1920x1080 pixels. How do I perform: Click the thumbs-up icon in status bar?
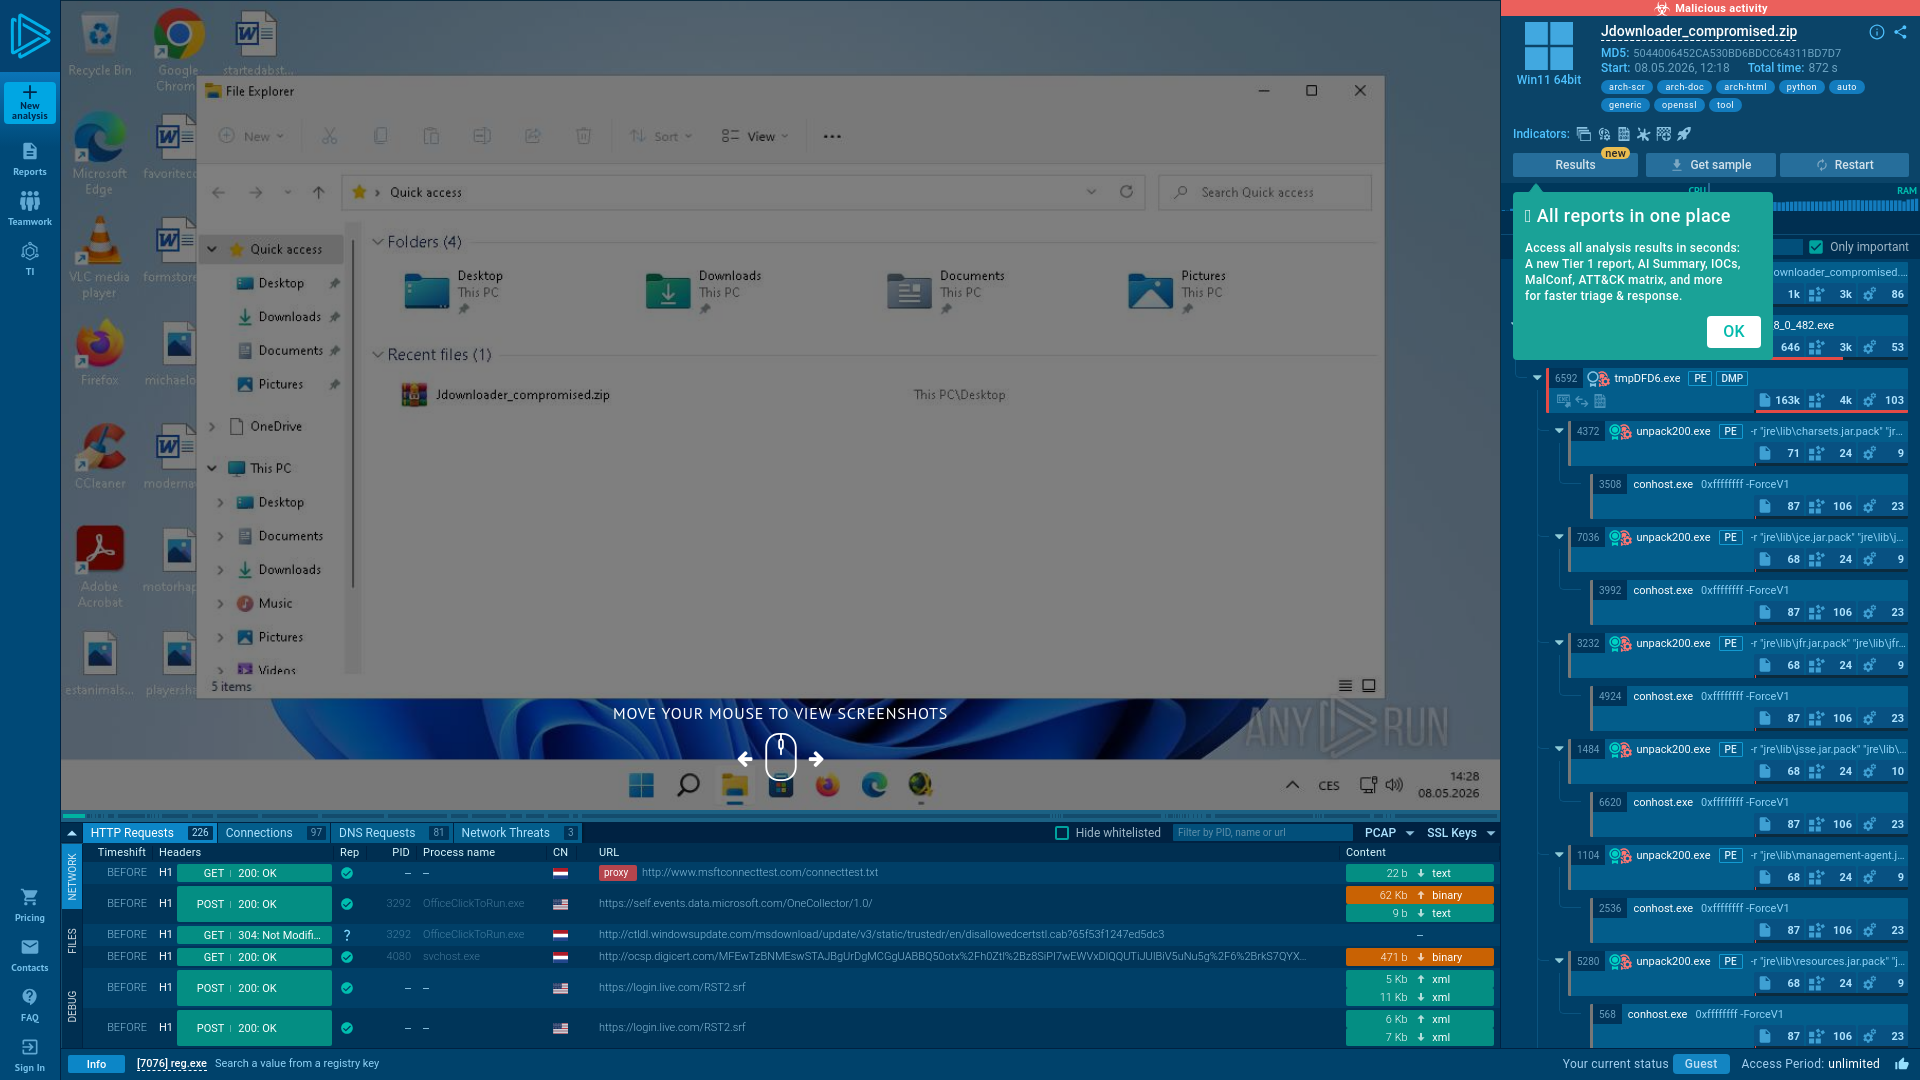(1901, 1064)
